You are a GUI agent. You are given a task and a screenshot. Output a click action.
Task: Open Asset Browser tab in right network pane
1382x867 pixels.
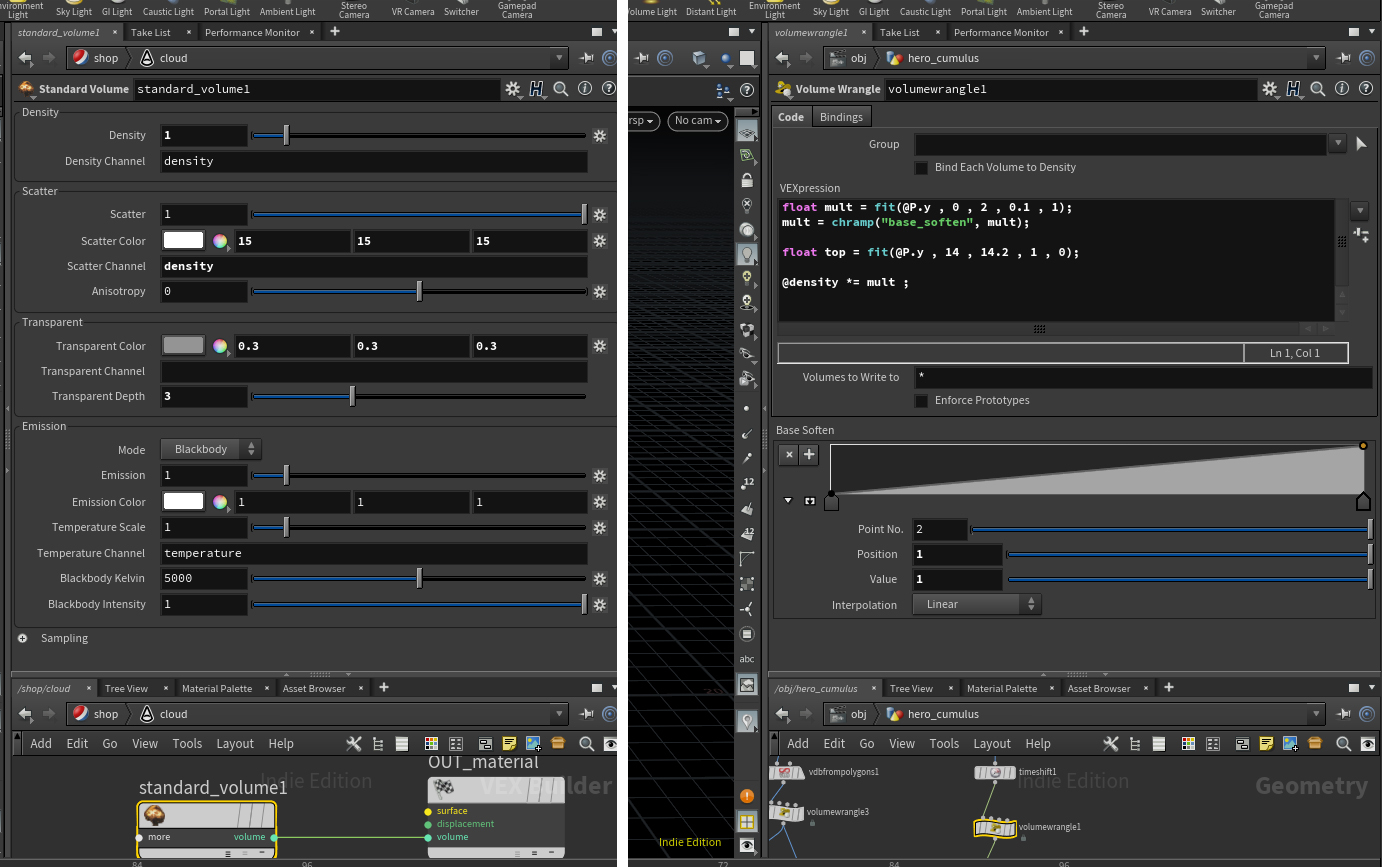[x=1099, y=688]
